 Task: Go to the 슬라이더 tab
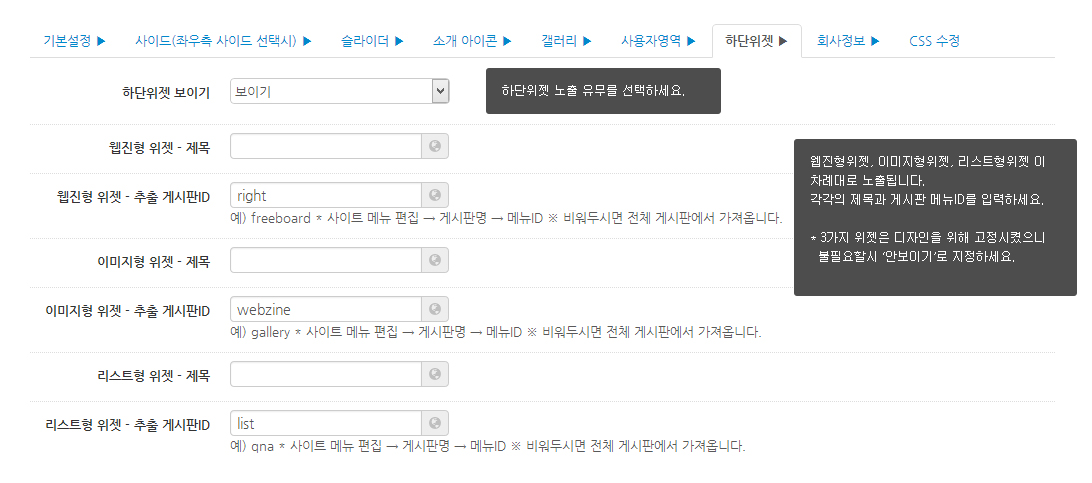click(x=372, y=41)
